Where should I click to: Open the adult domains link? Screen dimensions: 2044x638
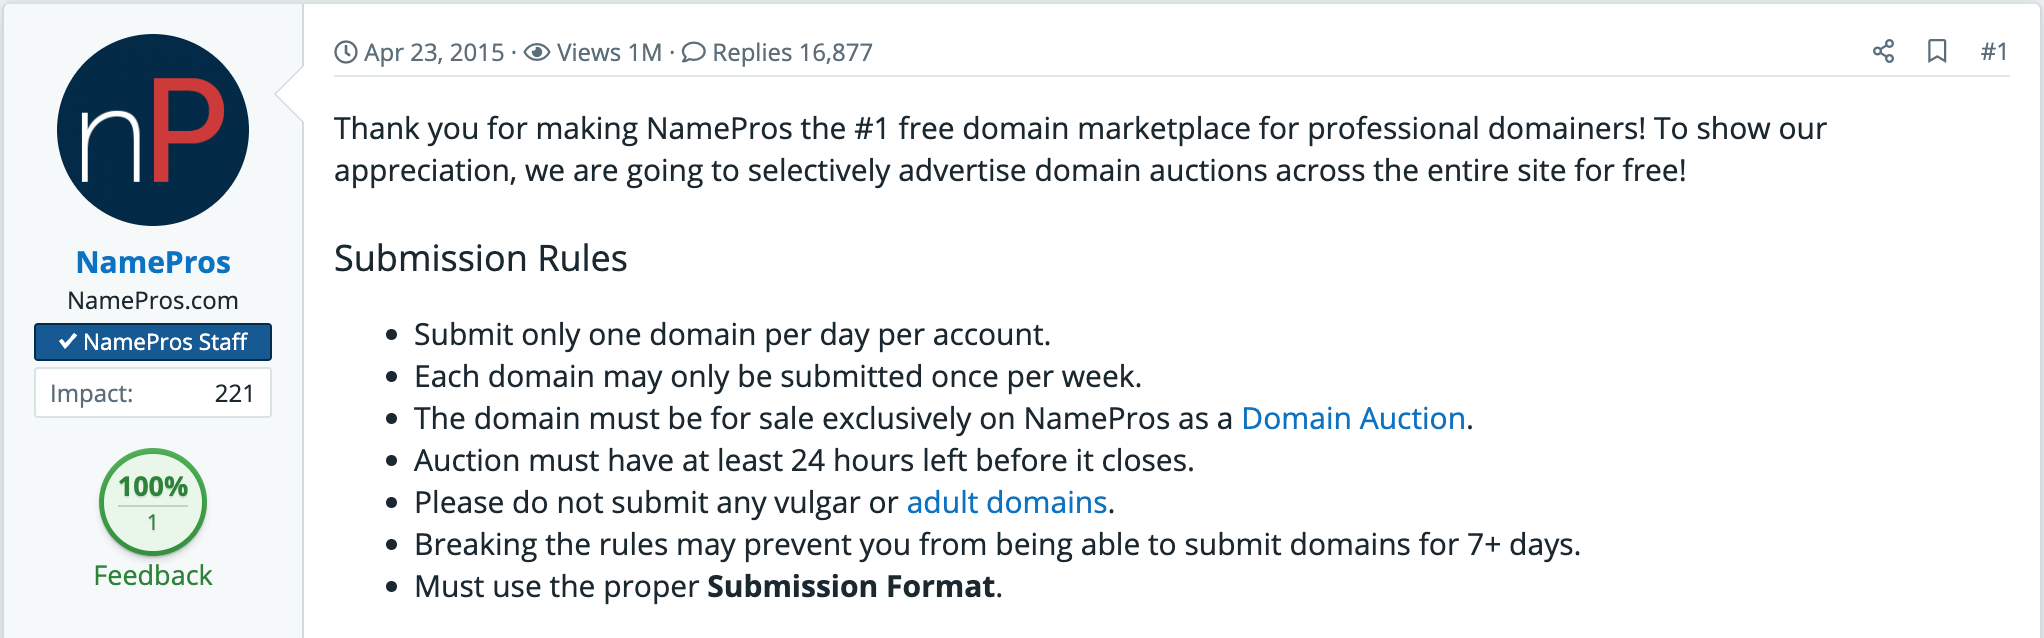pos(1006,502)
